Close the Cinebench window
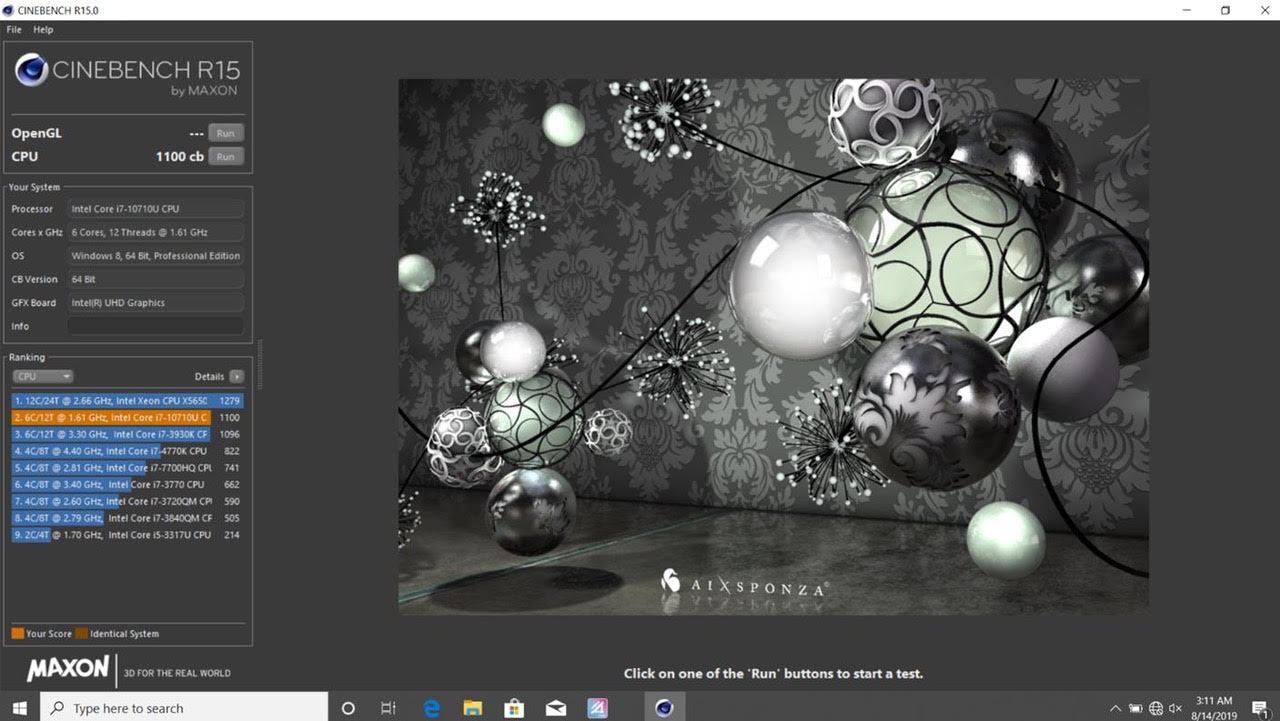Screen dimensions: 1280x721 point(1267,10)
